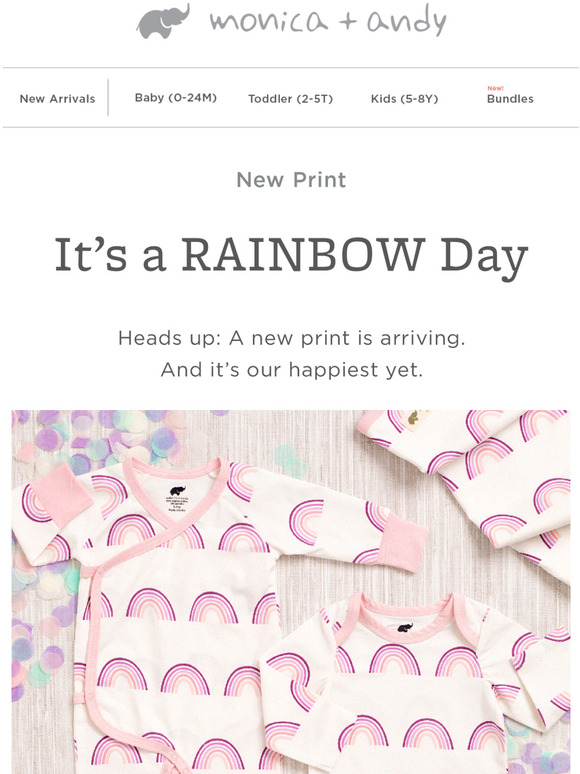This screenshot has height=774, width=580.
Task: Click the gray elephant logo icon
Action: click(163, 21)
